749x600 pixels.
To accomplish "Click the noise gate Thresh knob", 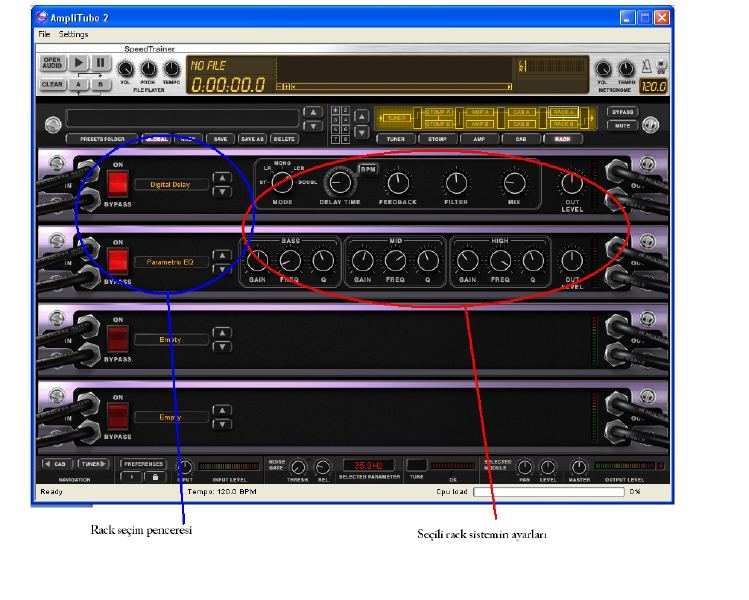I will pos(297,467).
